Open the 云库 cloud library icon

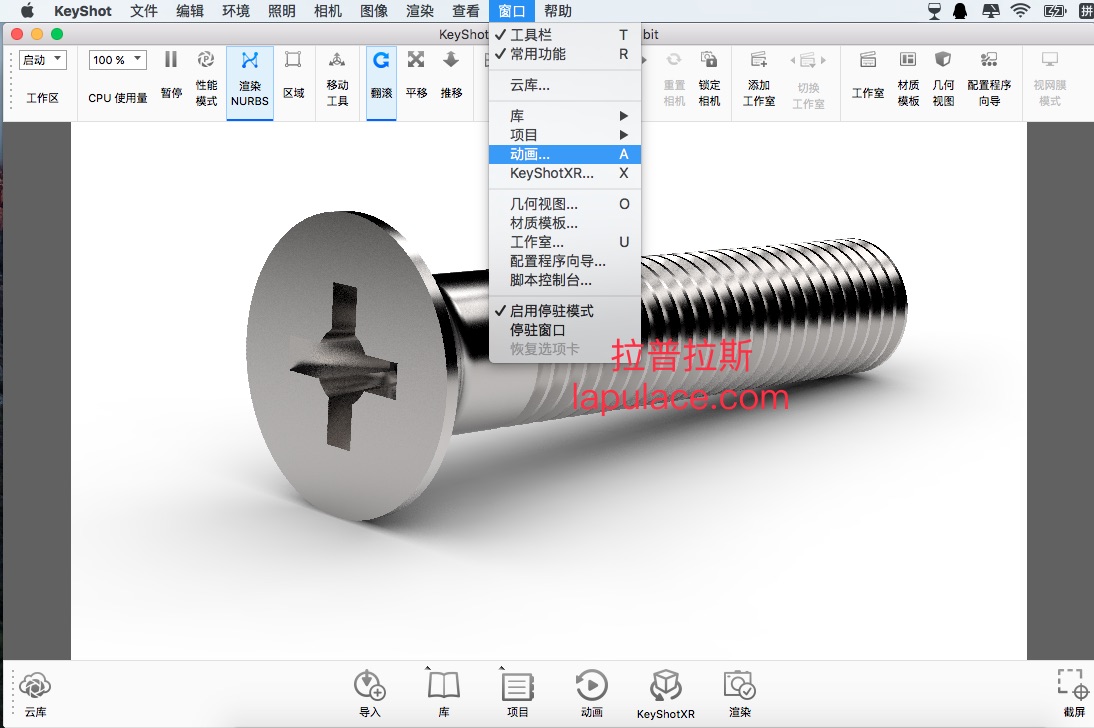[35, 685]
